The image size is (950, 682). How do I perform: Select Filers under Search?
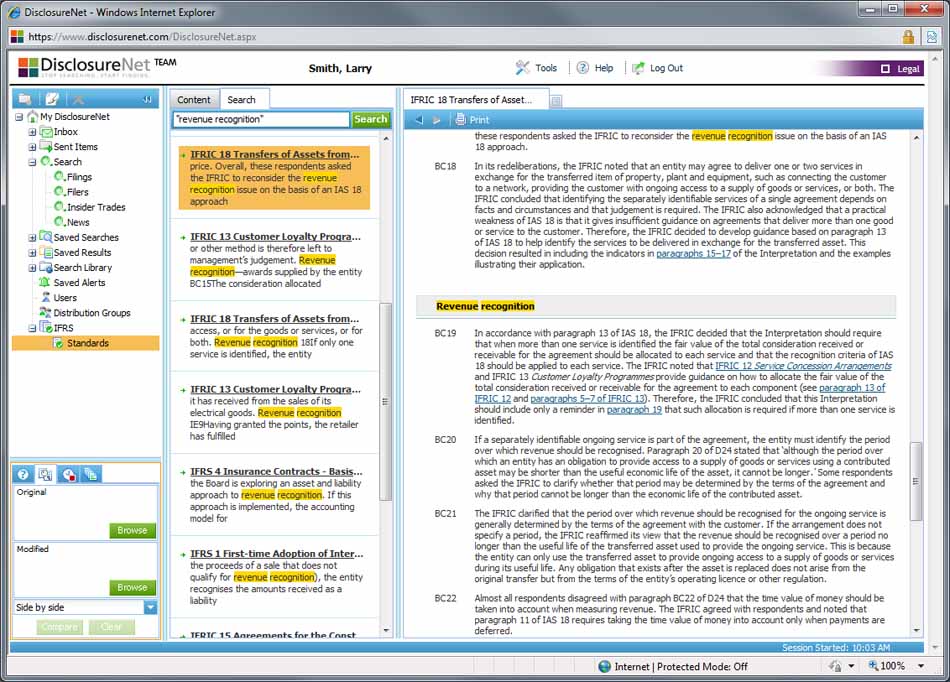78,192
